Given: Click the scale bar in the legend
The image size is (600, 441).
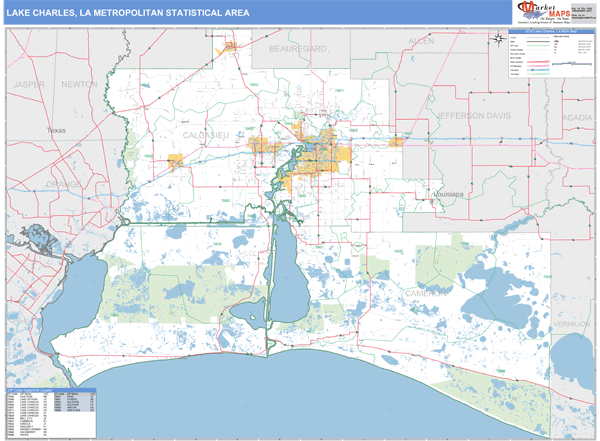Looking at the screenshot, I should tap(572, 64).
